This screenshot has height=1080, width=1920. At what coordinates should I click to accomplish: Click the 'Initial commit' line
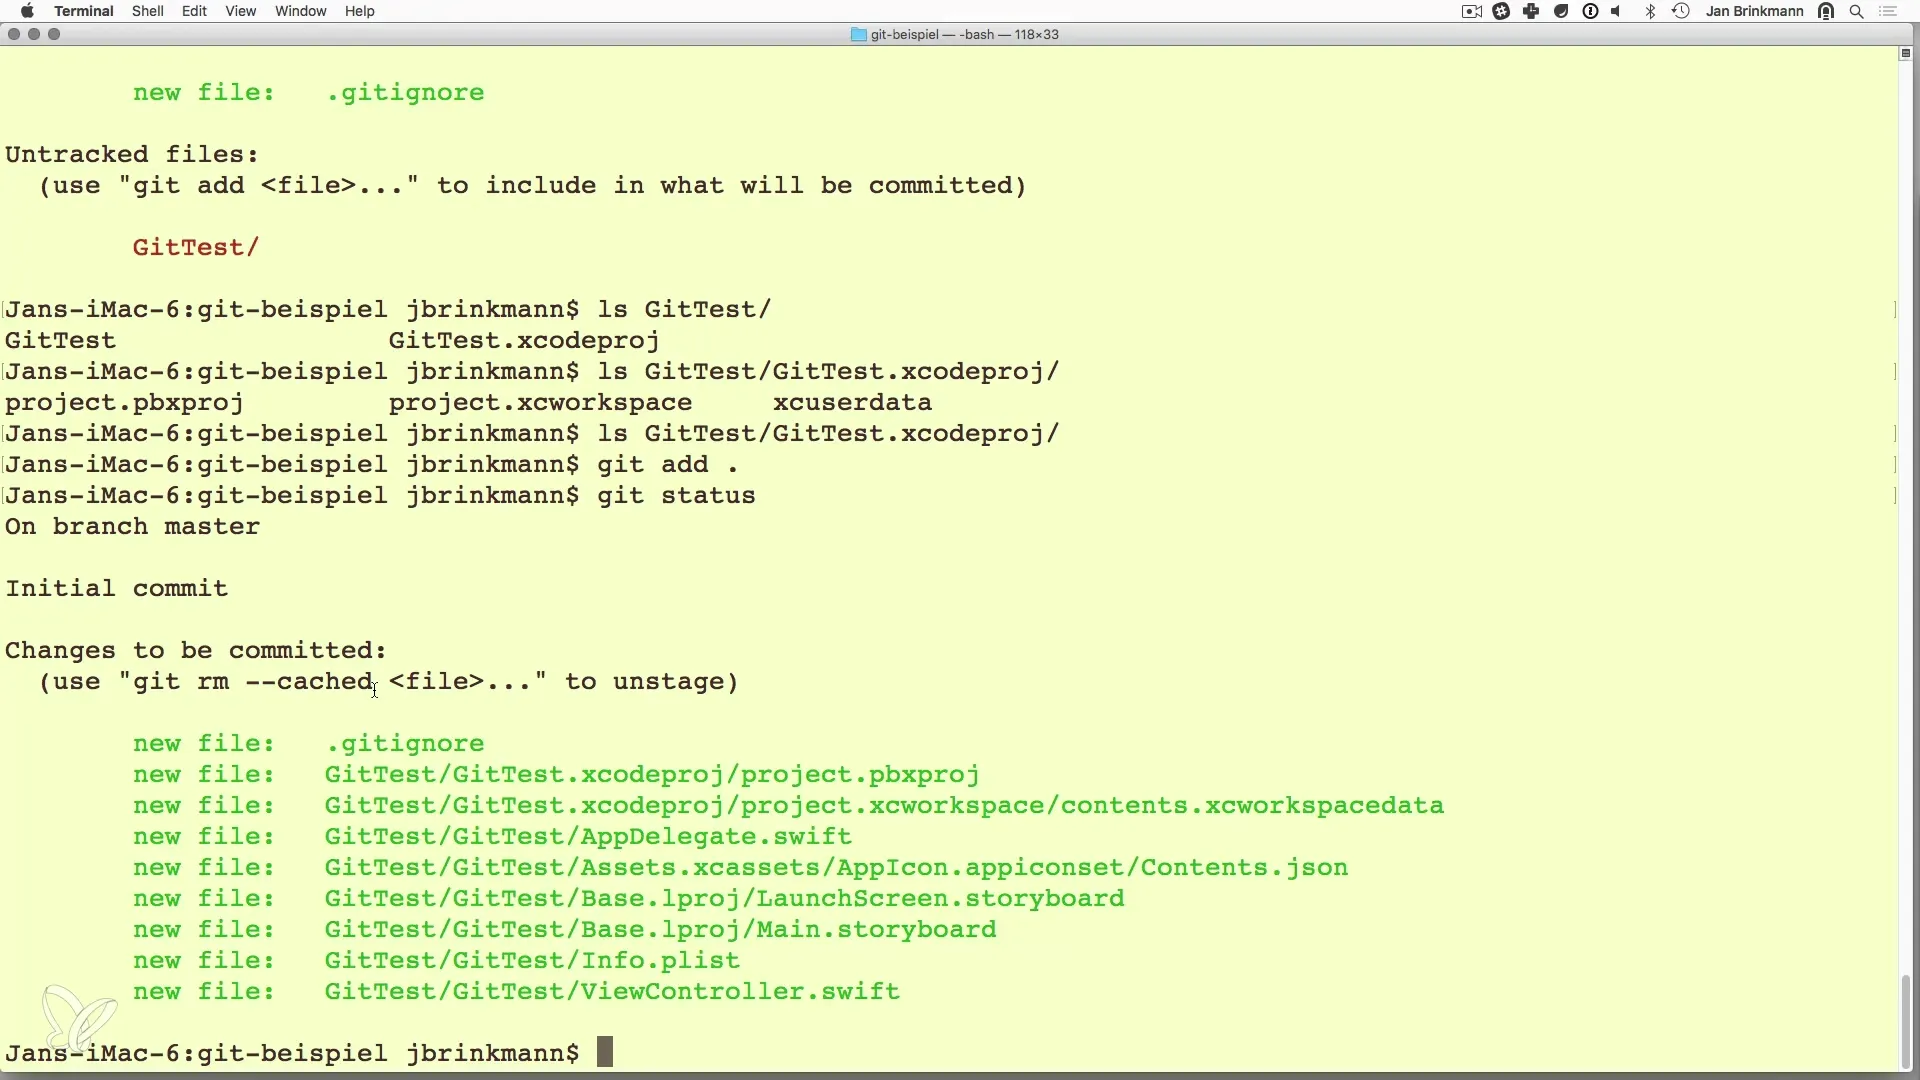(x=117, y=588)
